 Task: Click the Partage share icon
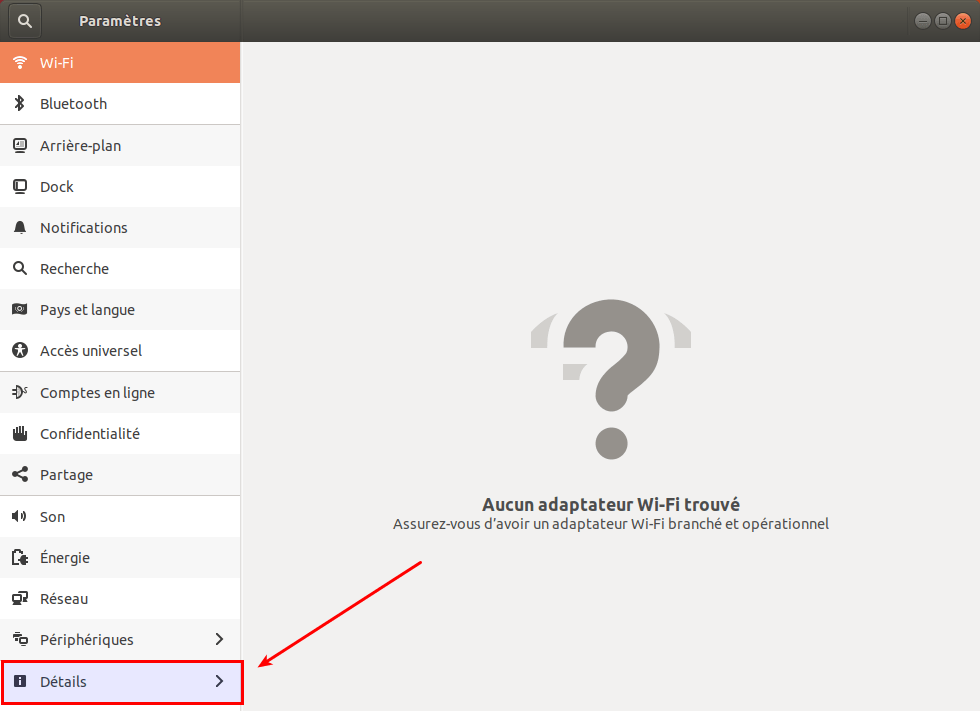pos(19,475)
